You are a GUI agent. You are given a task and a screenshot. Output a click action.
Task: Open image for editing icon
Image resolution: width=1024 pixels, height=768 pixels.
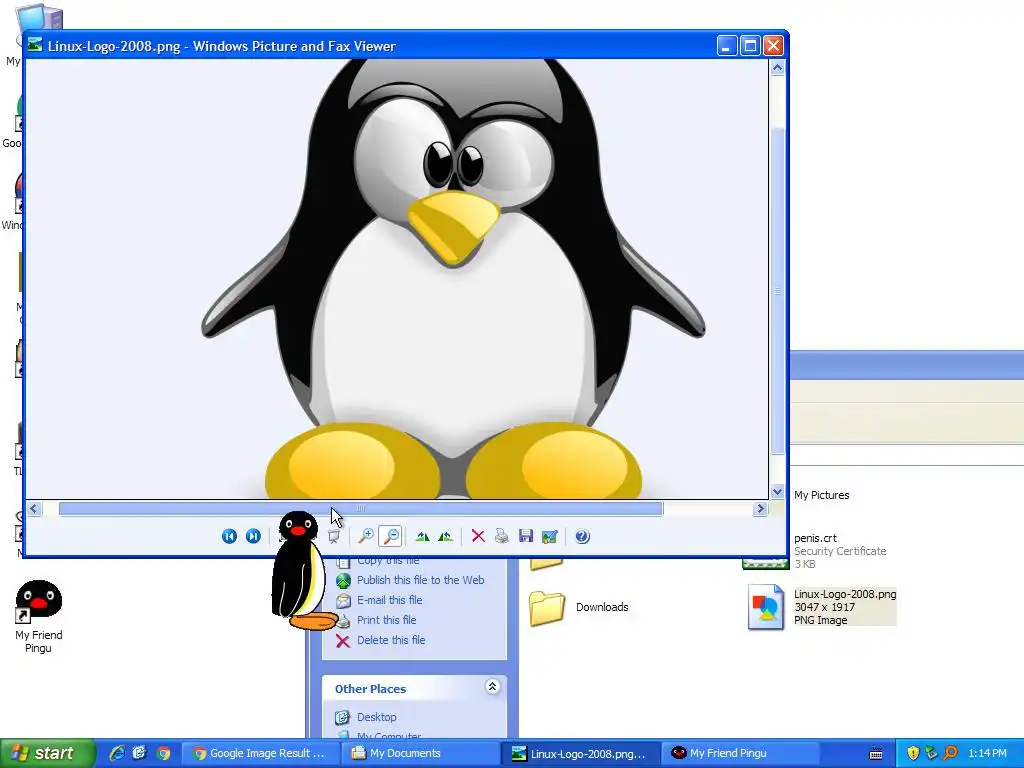(550, 536)
